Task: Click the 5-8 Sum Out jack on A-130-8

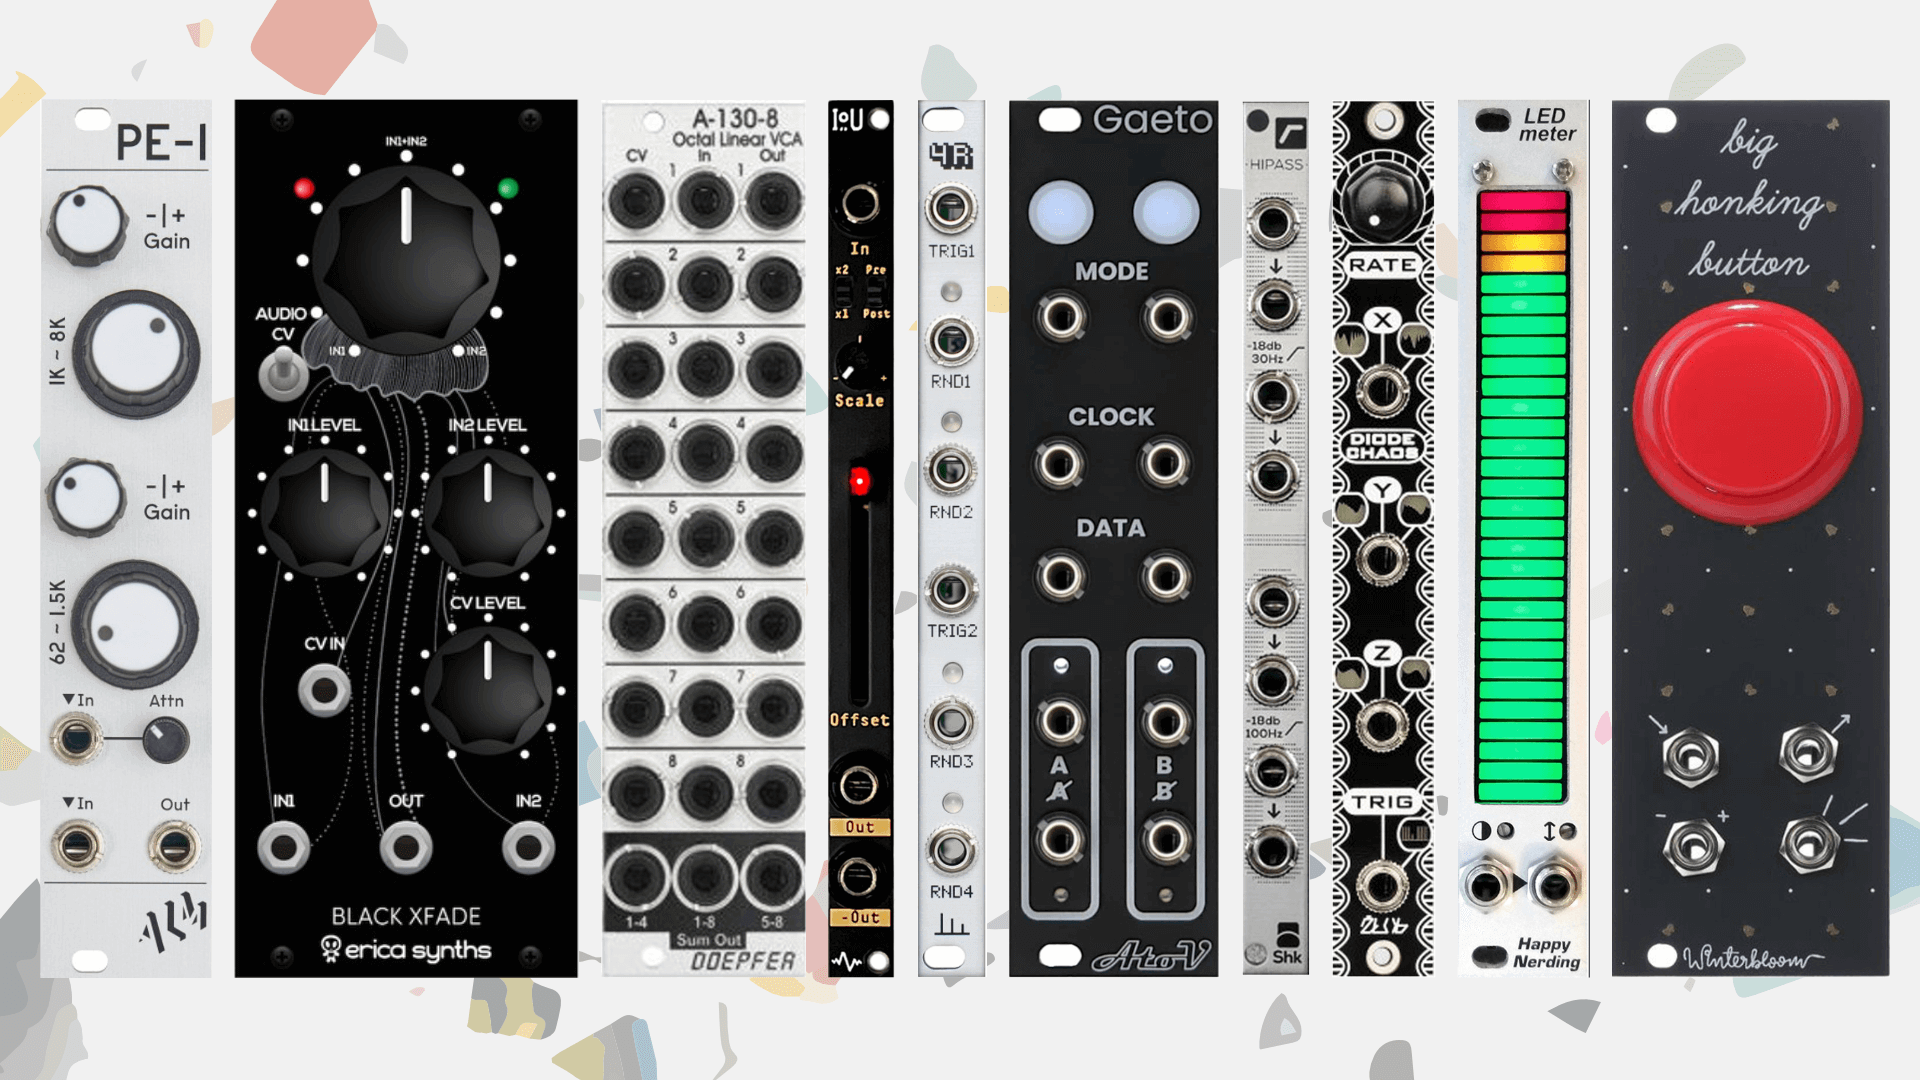Action: [x=773, y=878]
